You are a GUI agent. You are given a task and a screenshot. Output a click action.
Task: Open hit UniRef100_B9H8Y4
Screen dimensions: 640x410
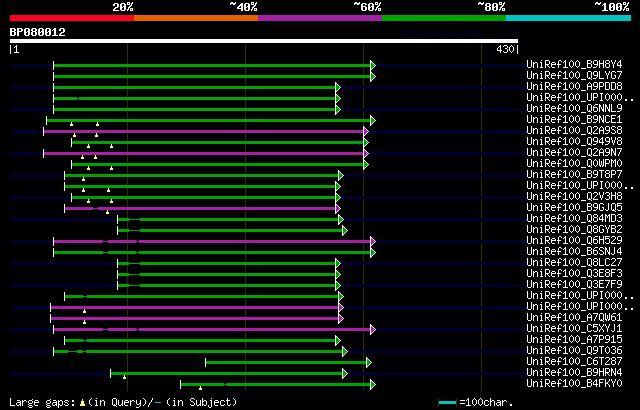(574, 64)
